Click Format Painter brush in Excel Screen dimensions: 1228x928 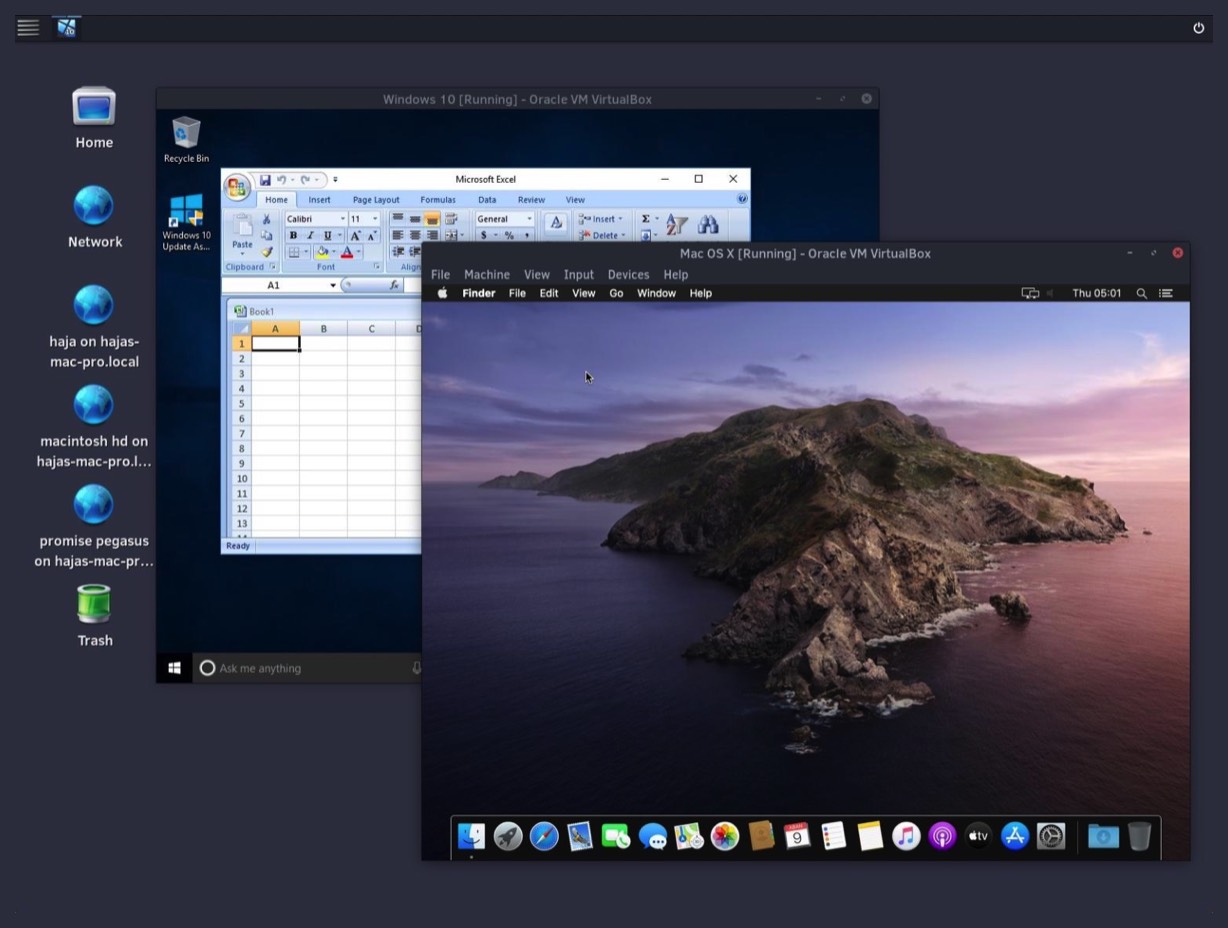(267, 252)
